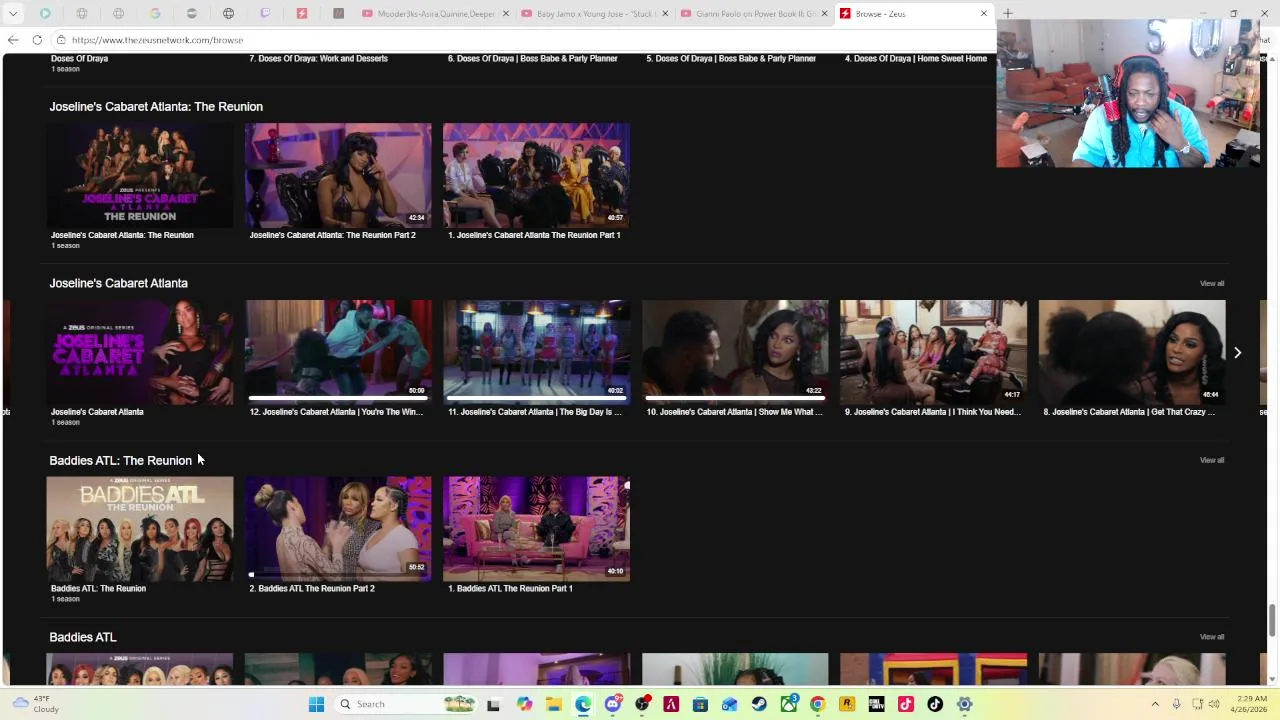The height and width of the screenshot is (720, 1280).
Task: Click the title text 2. Baddies ATL The Reunion Part 2
Action: point(312,589)
